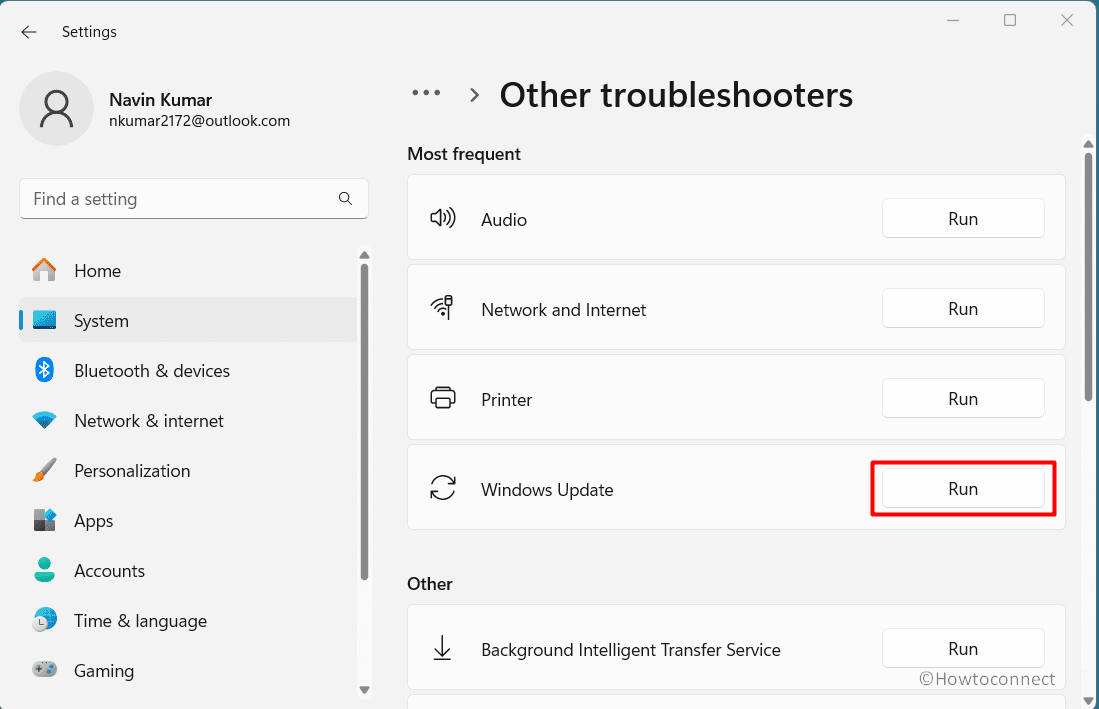Open Network & internet settings
This screenshot has height=709, width=1099.
(188, 420)
